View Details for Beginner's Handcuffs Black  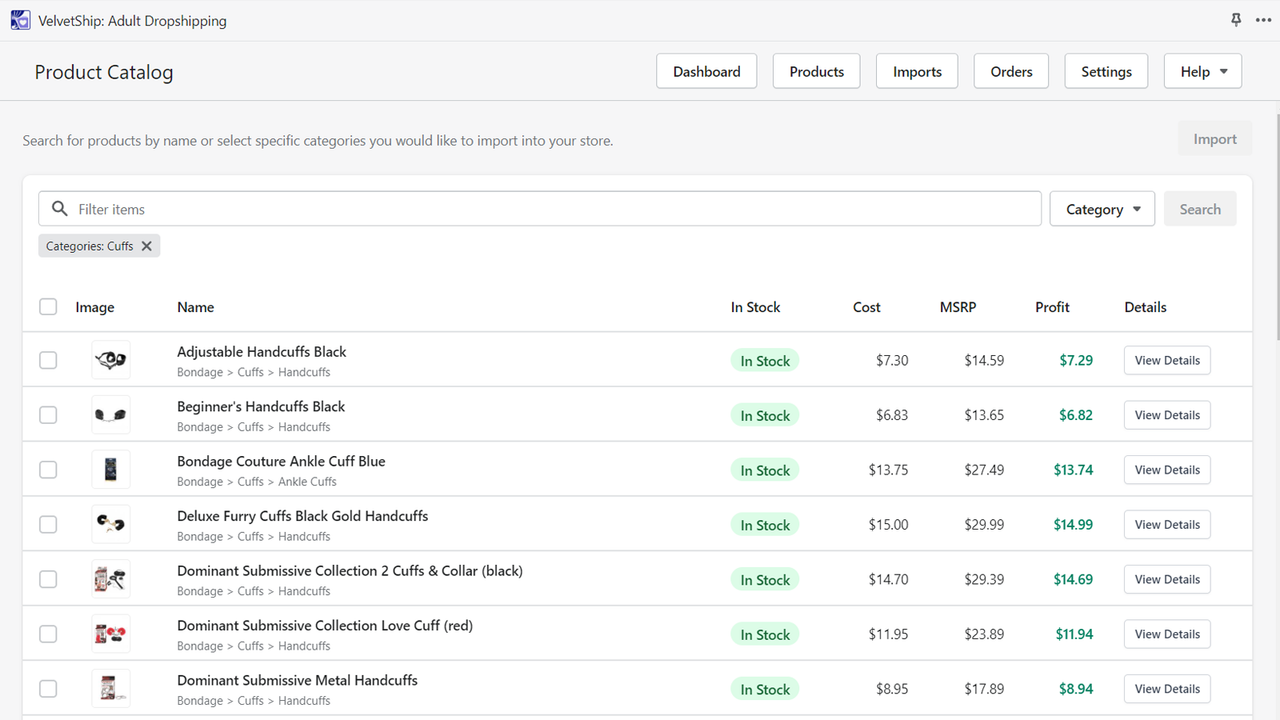(x=1167, y=415)
